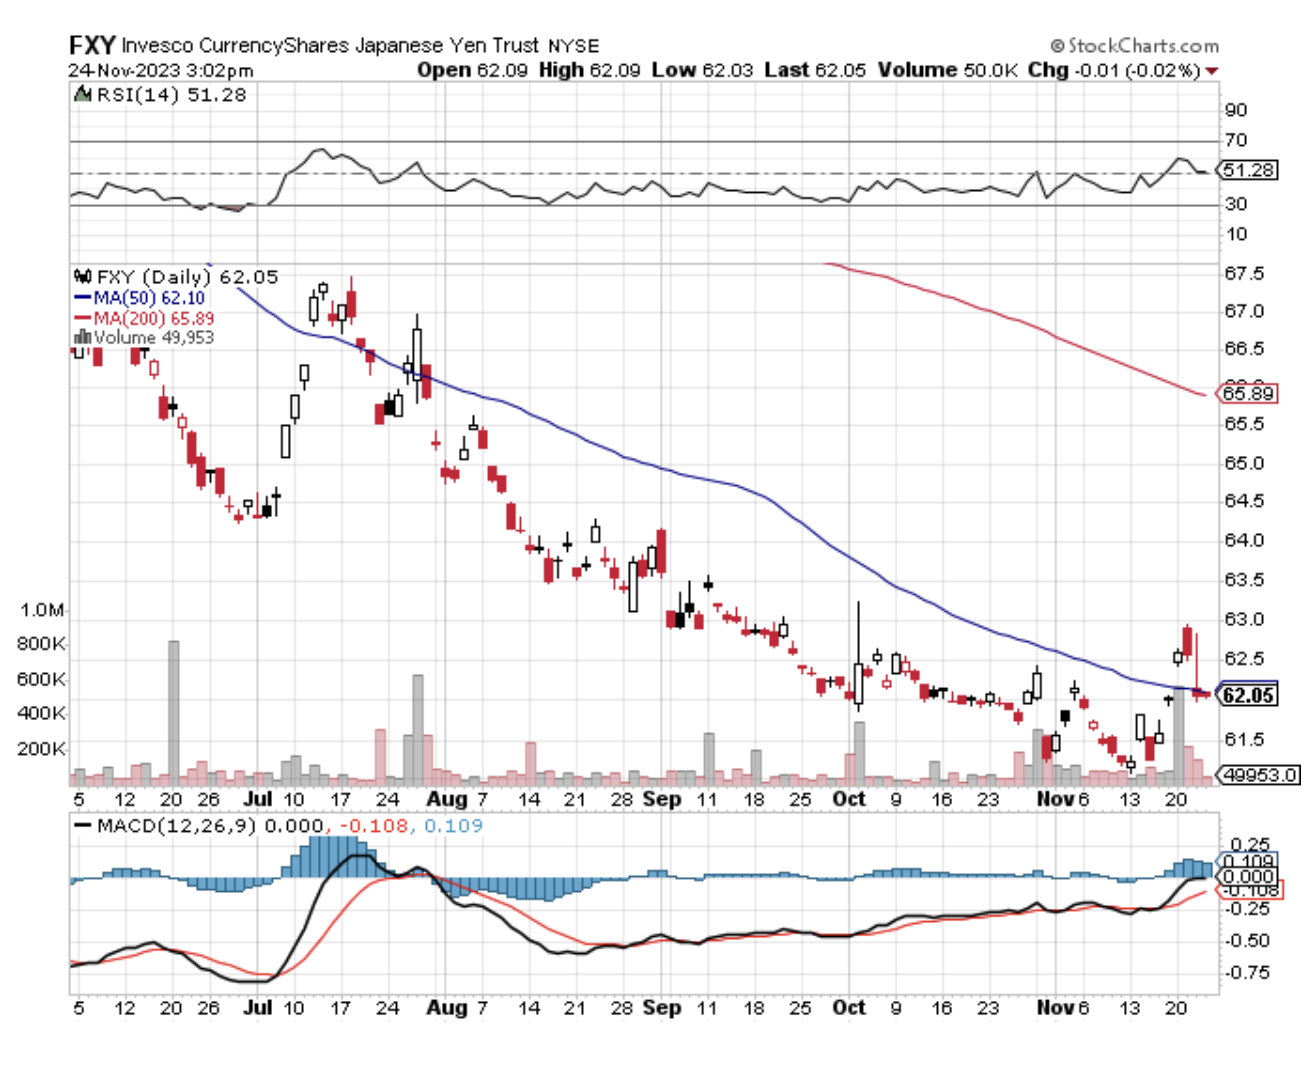
Task: Click the -0.50 label on the MACD scale
Action: coord(1246,941)
